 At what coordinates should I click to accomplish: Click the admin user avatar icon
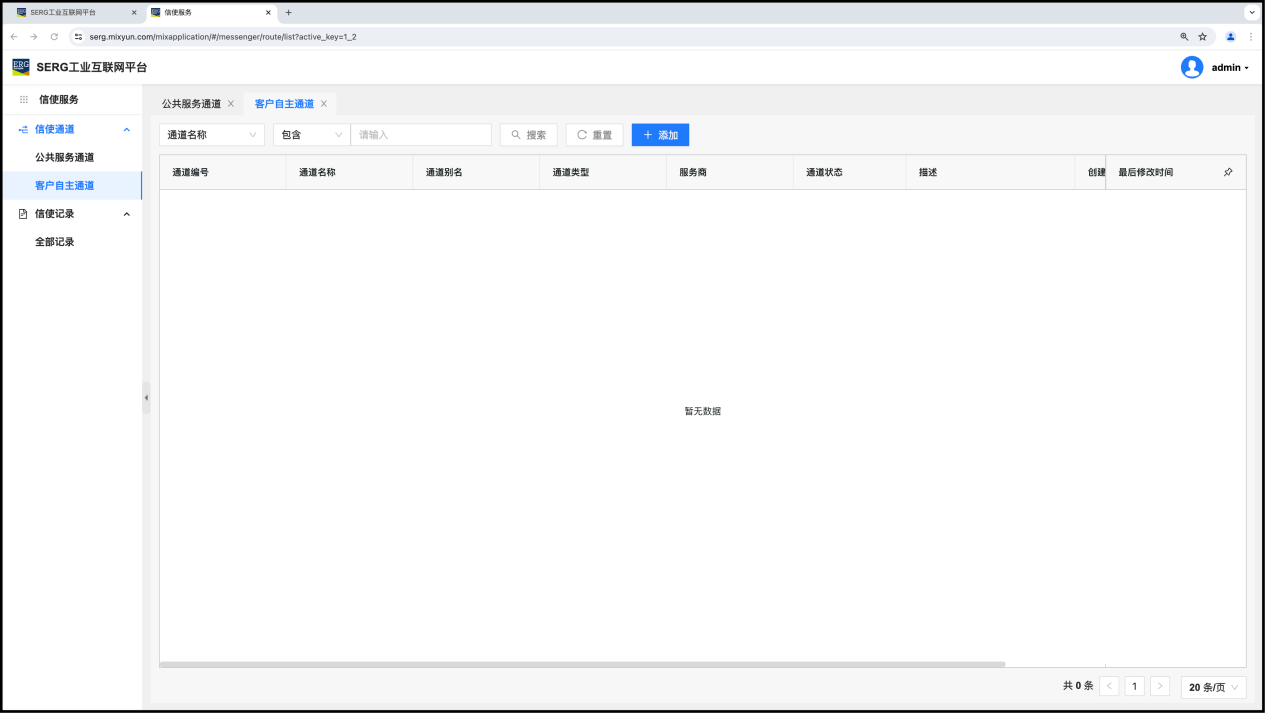(1191, 67)
